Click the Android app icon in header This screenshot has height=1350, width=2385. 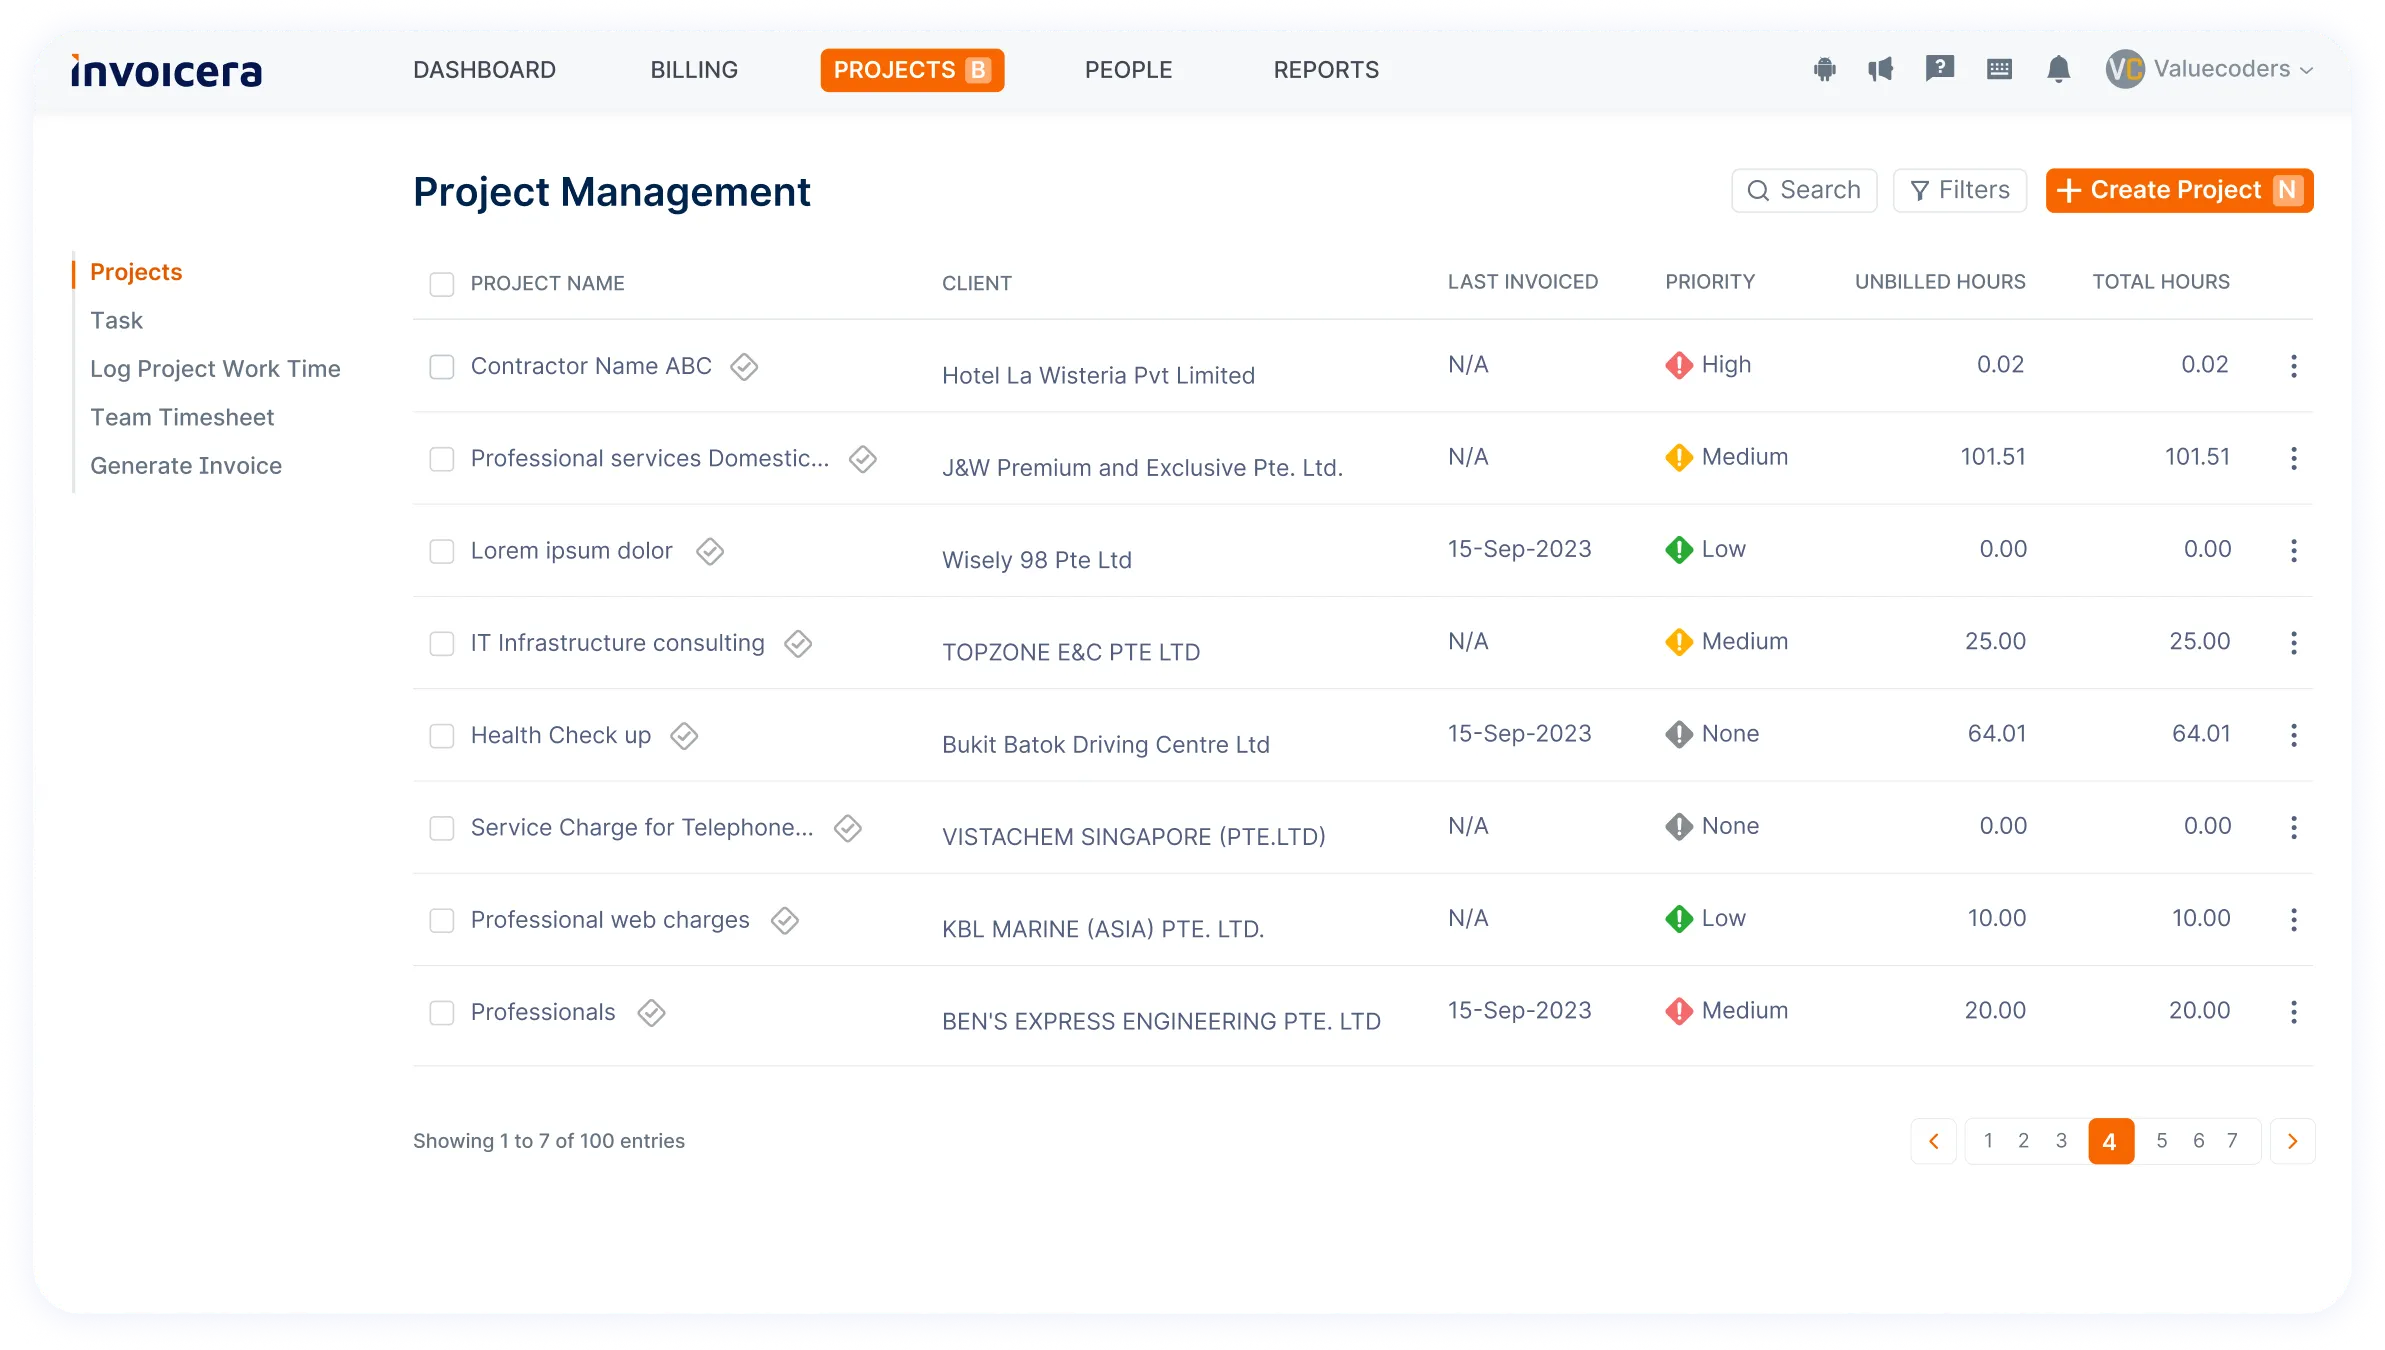tap(1825, 69)
